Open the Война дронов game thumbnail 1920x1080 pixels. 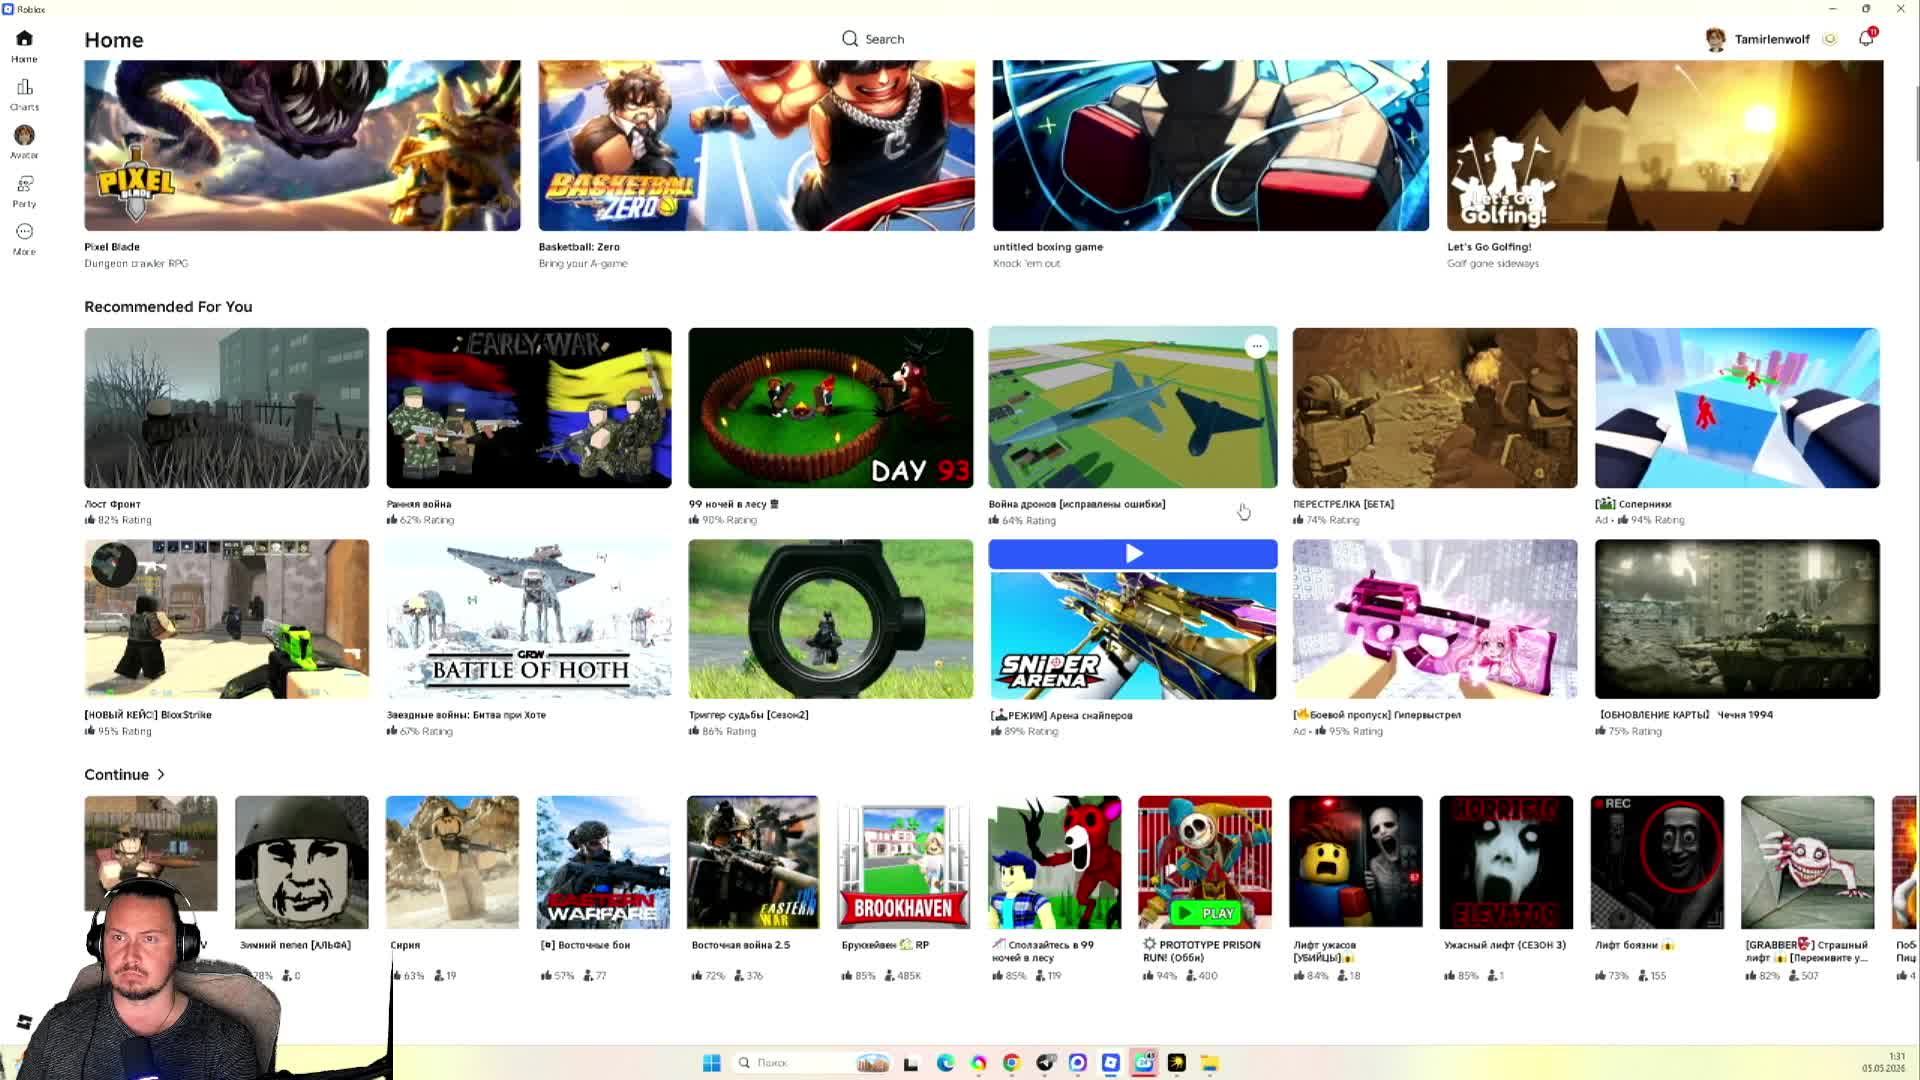(x=1133, y=408)
